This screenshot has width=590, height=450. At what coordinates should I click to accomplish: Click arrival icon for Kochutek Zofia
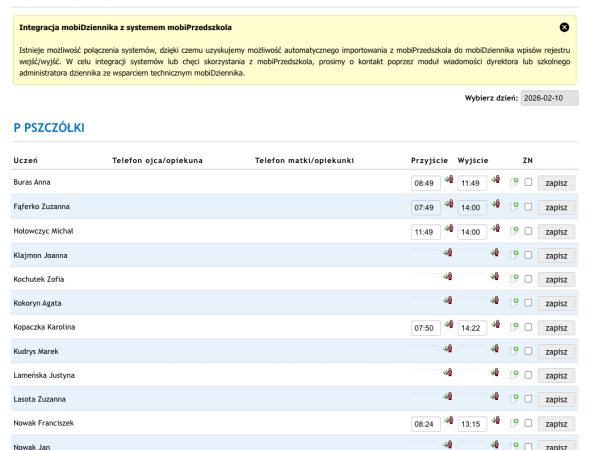point(448,277)
